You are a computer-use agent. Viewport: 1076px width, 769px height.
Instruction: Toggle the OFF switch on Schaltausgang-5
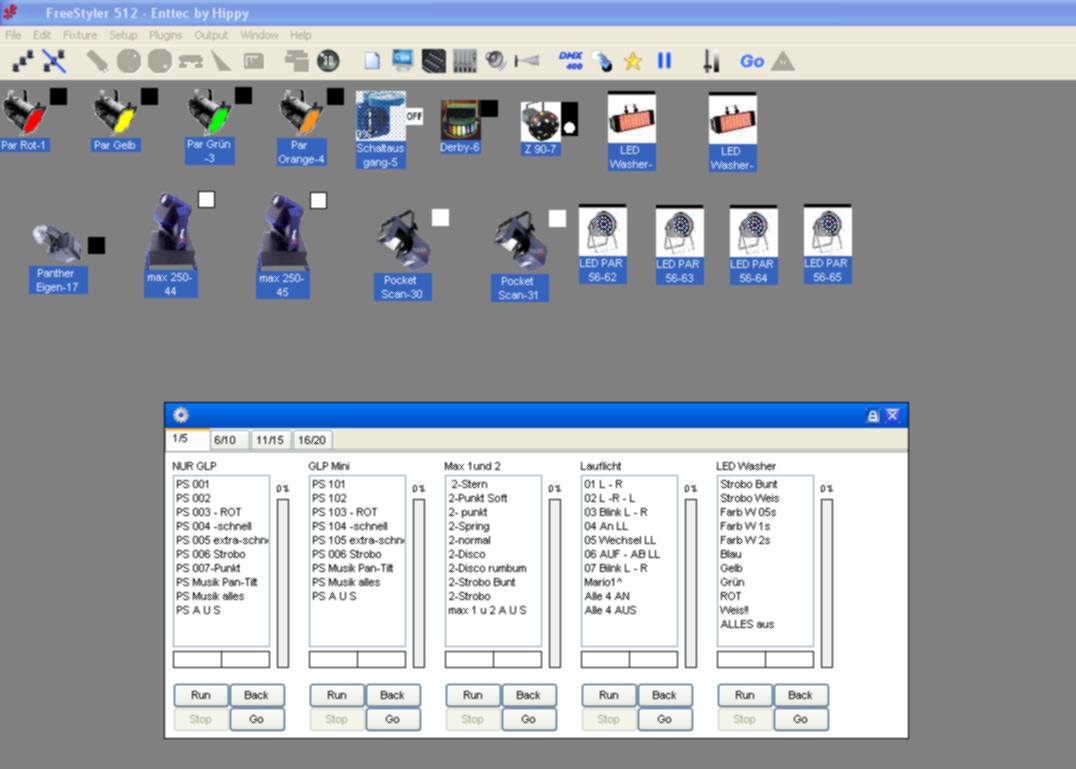point(414,116)
